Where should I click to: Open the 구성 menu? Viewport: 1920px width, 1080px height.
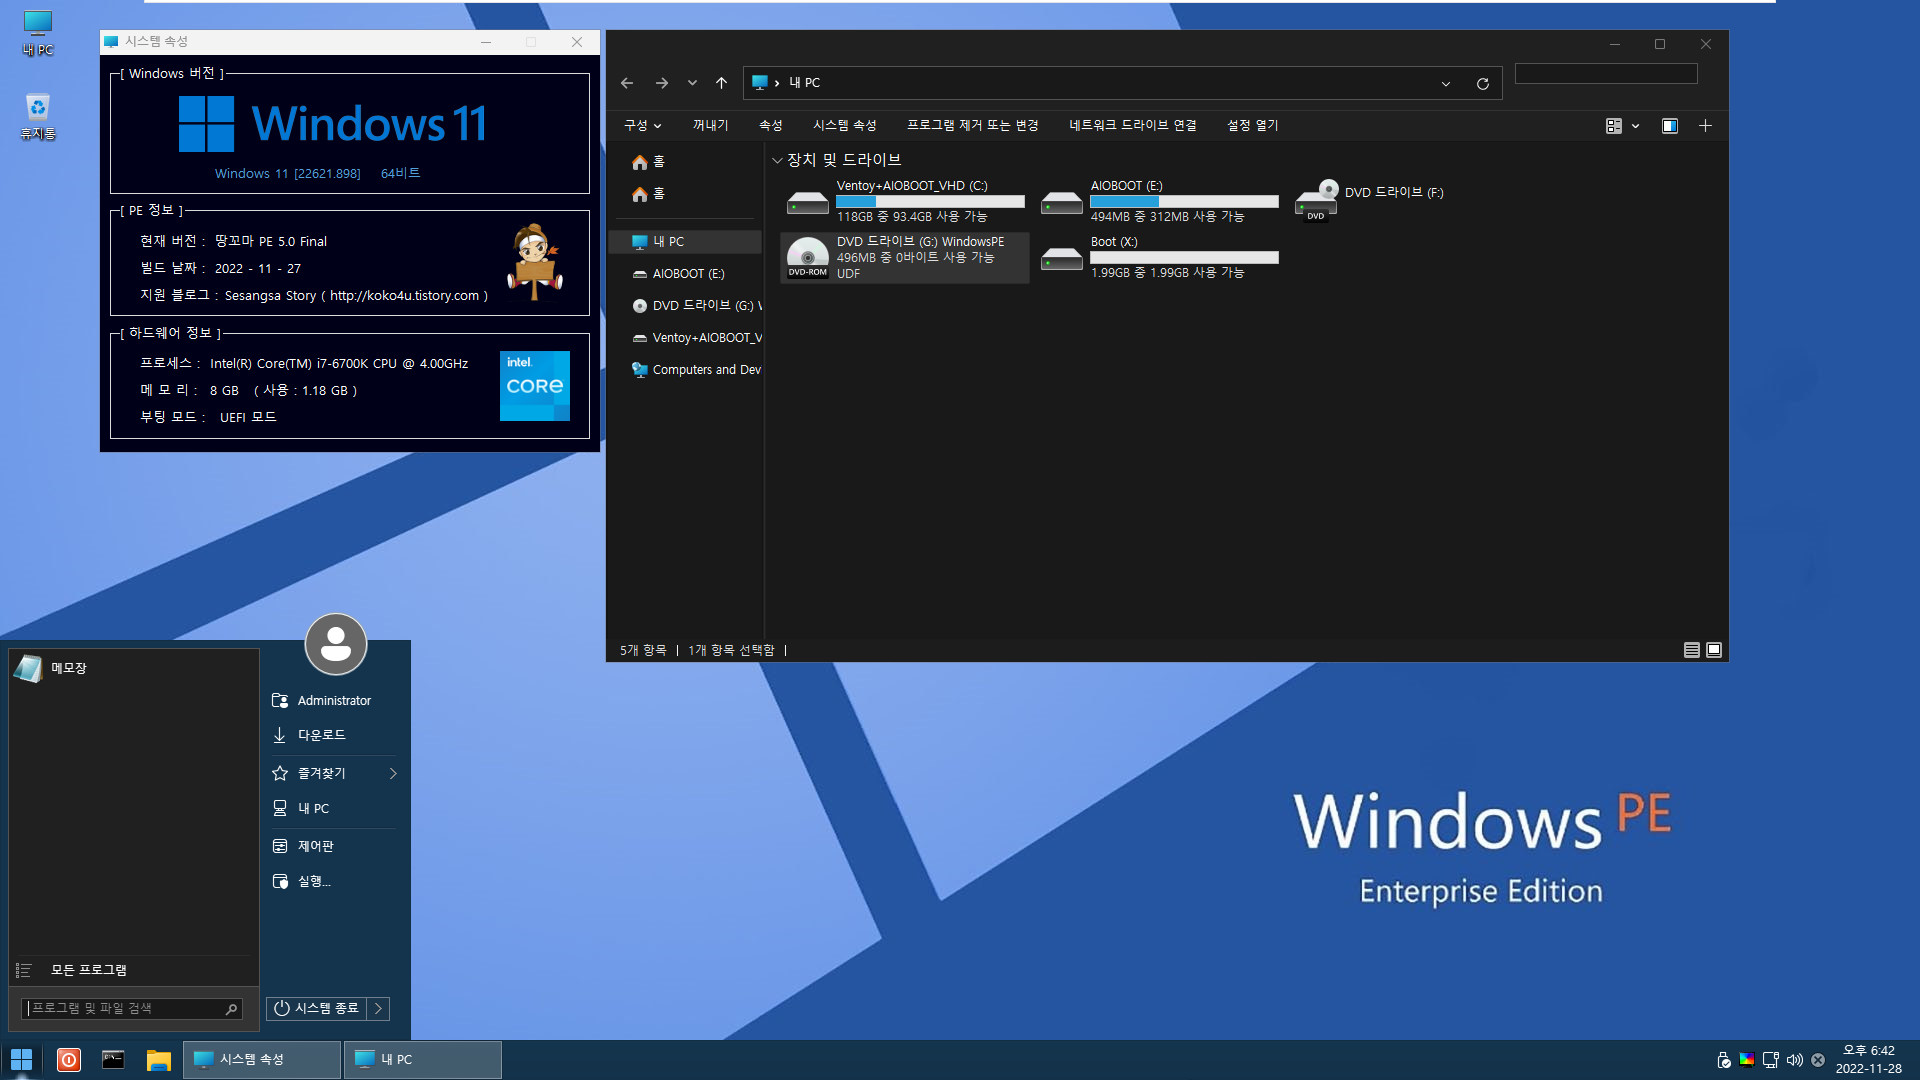point(642,125)
